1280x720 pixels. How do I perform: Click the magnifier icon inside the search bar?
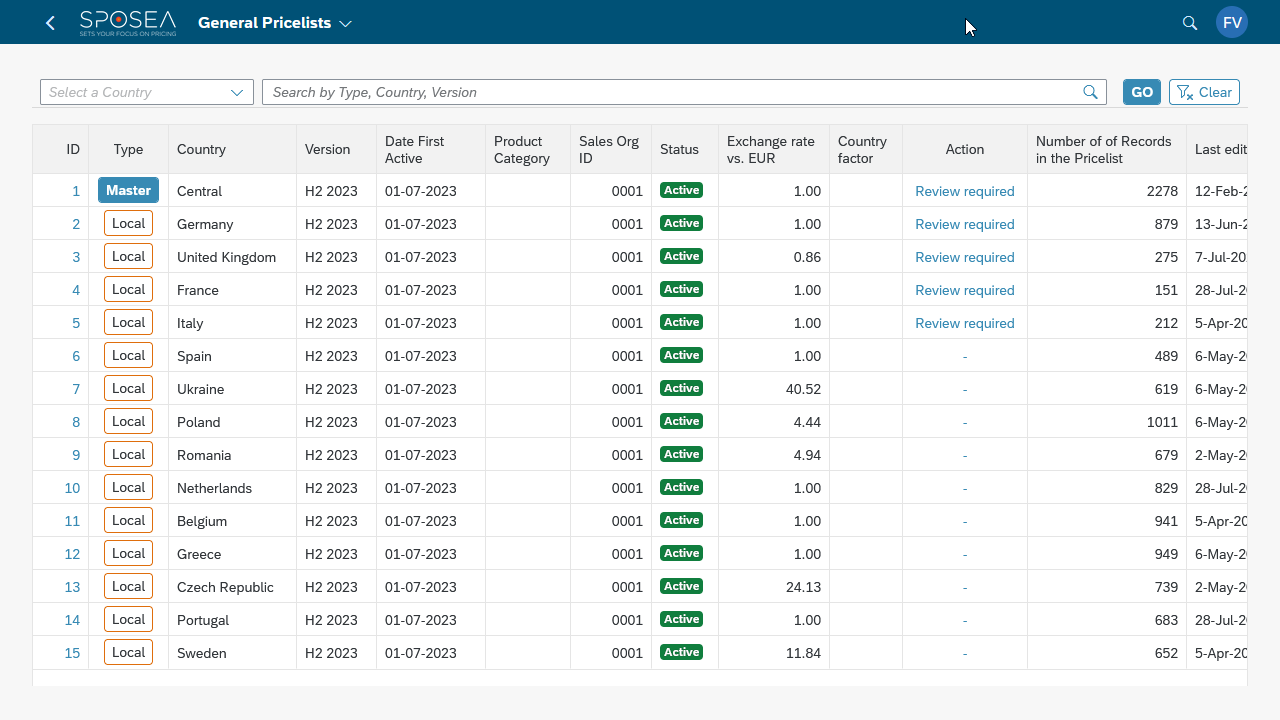pyautogui.click(x=1090, y=91)
